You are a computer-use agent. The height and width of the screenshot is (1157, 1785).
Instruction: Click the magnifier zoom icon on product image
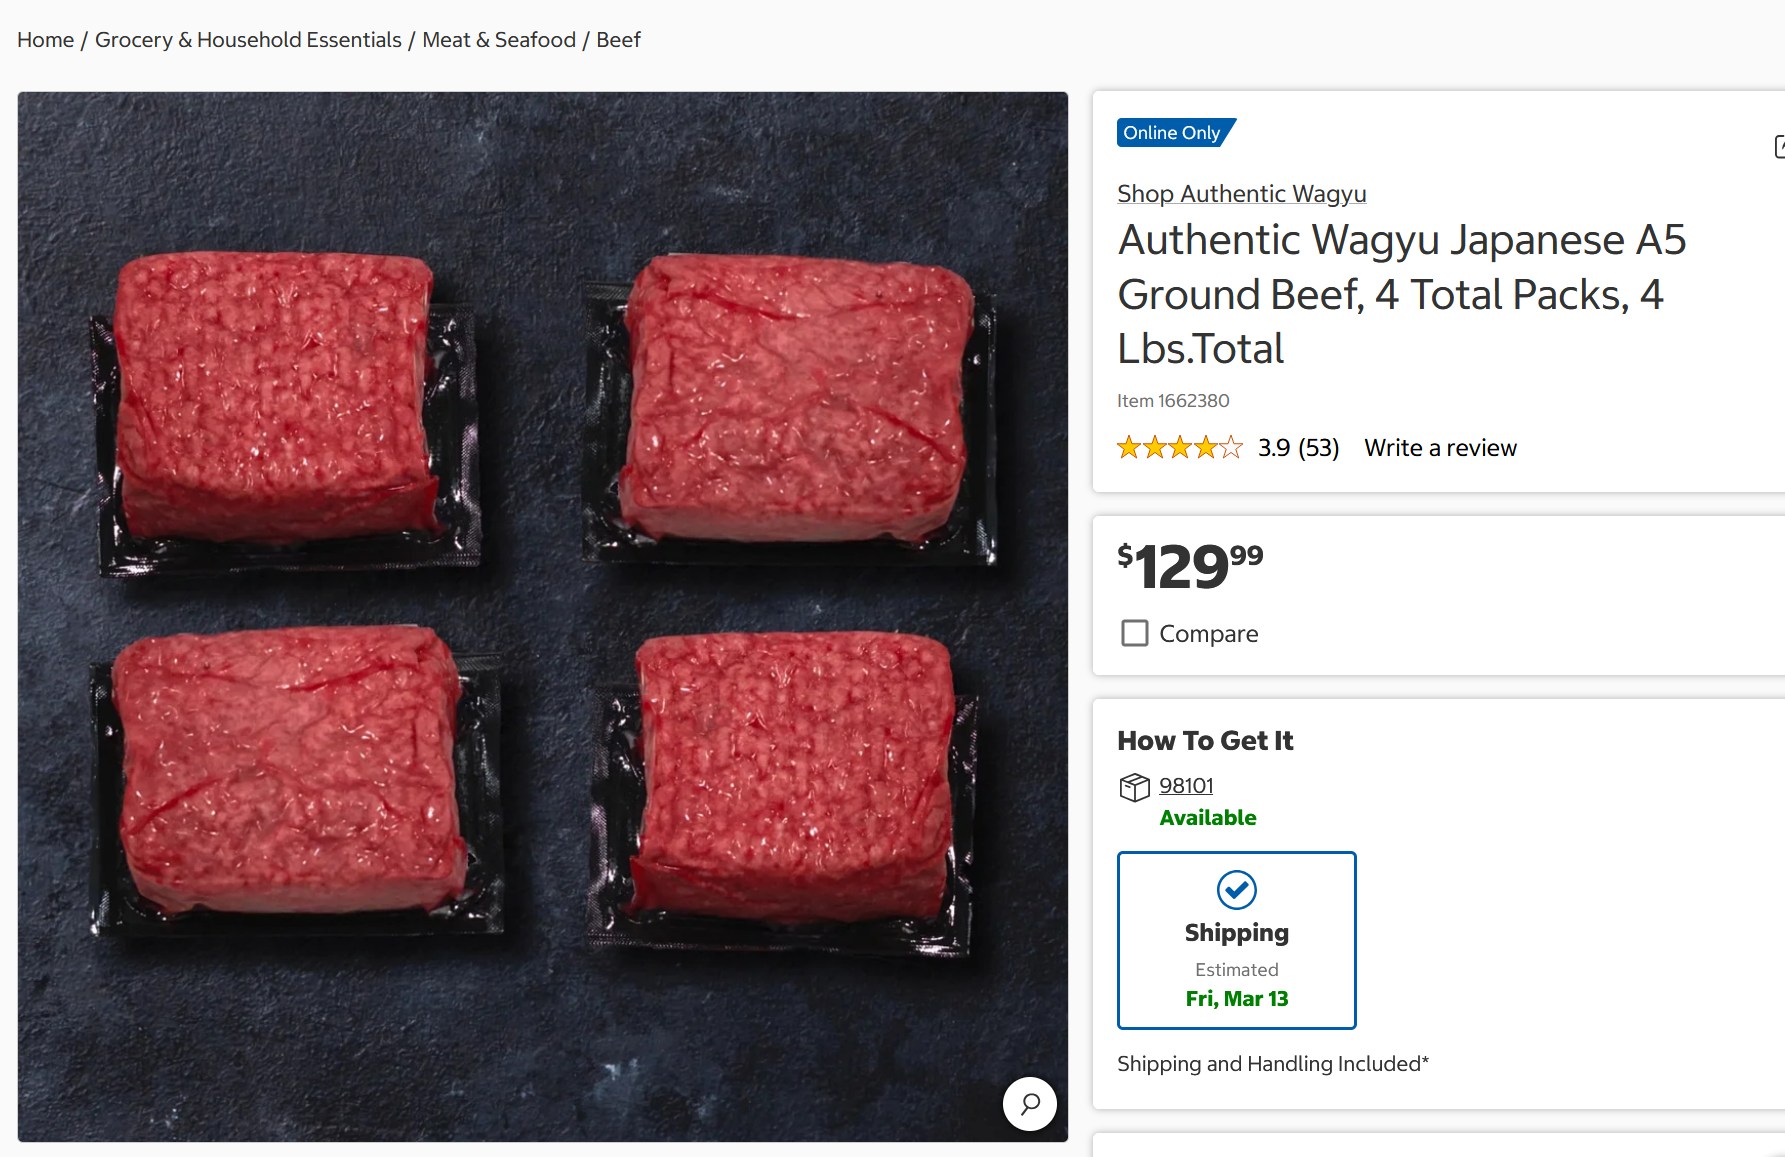(1030, 1104)
